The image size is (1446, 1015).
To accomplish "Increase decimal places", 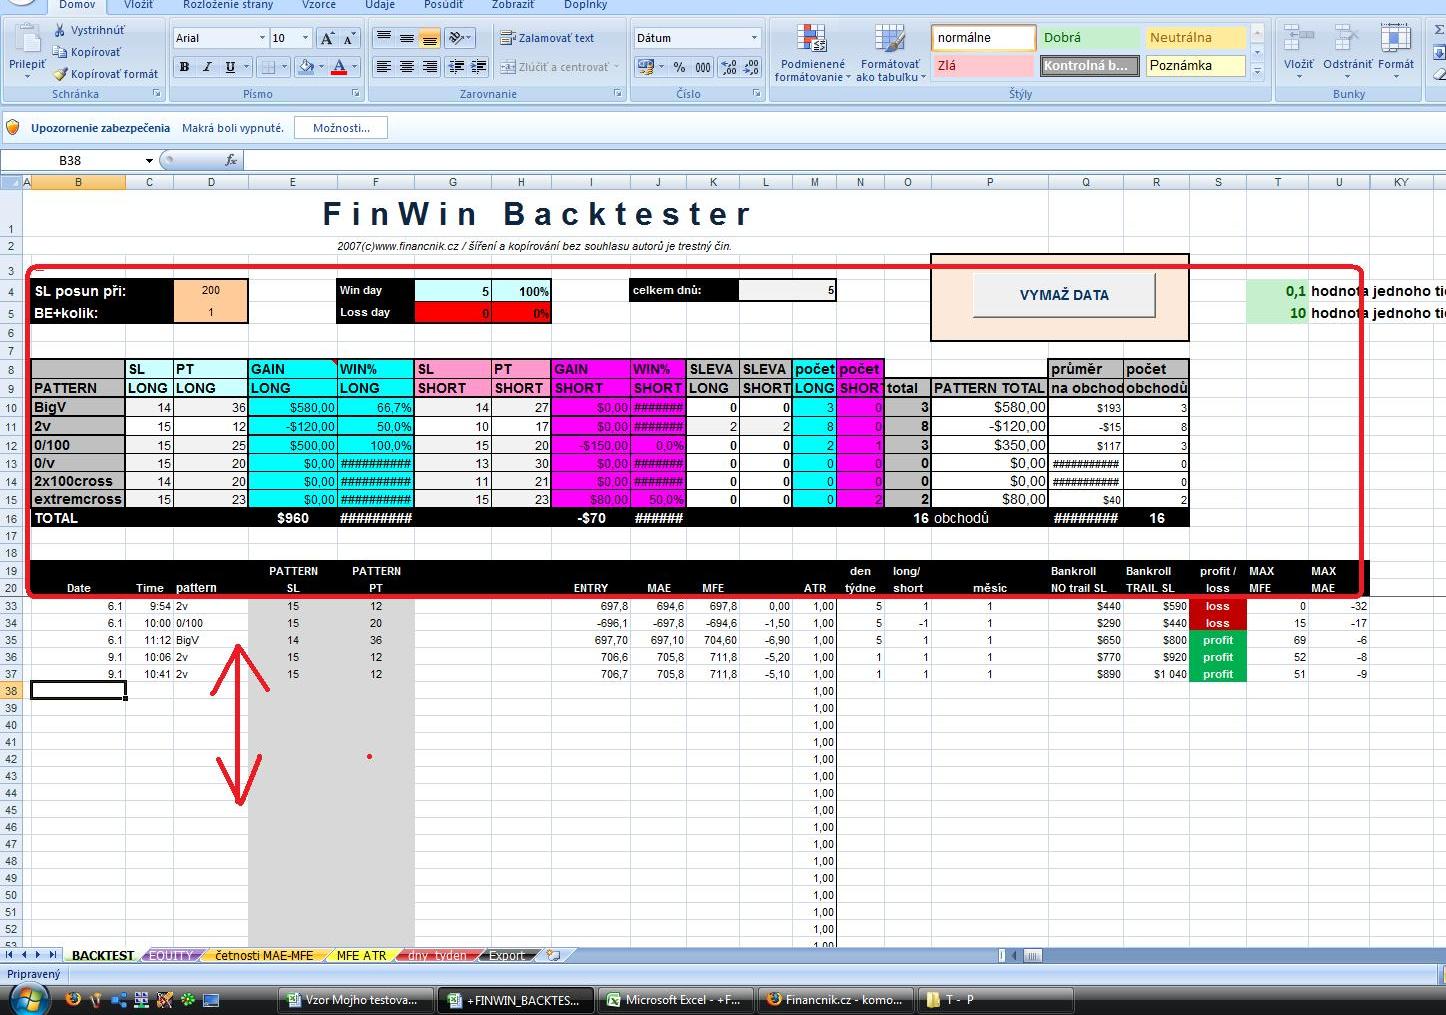I will coord(729,67).
